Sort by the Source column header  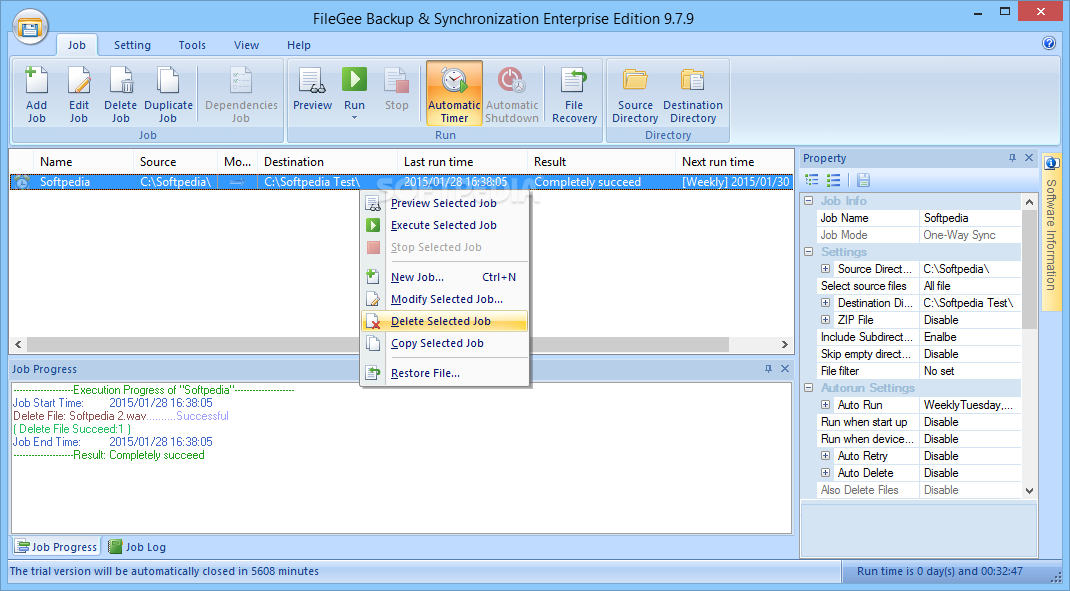175,162
